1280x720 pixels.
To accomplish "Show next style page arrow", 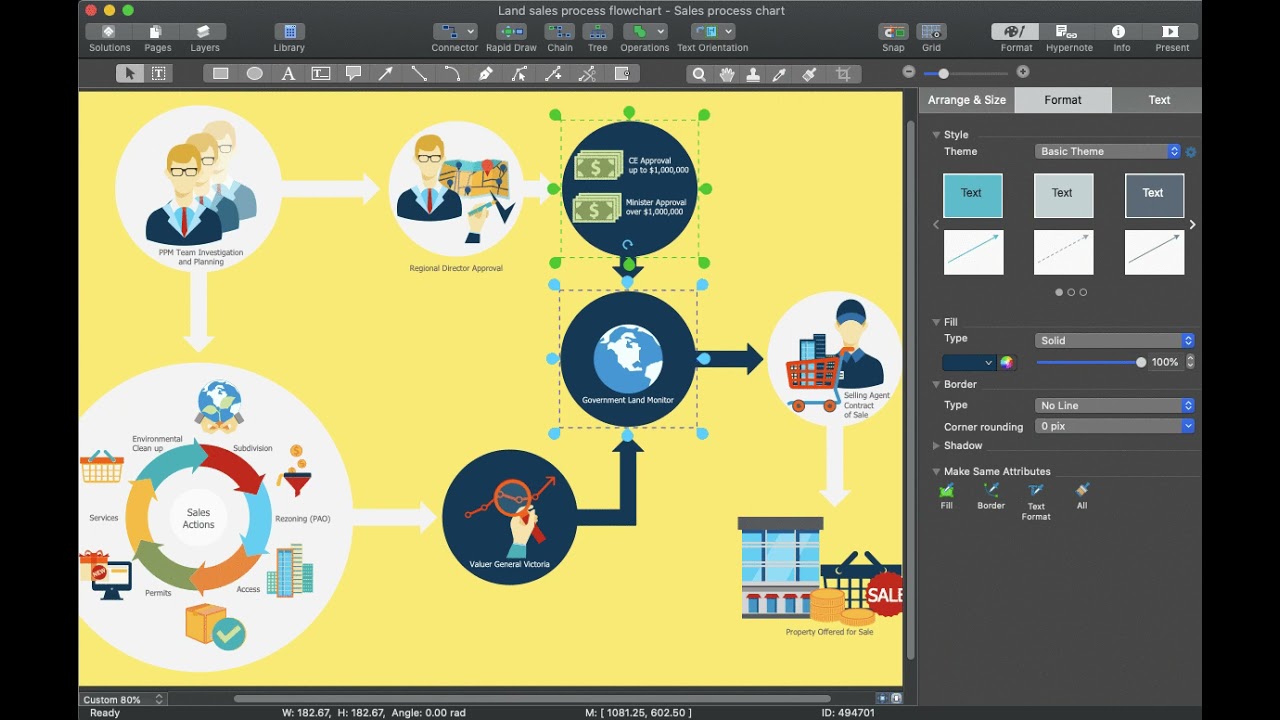I will [x=1192, y=225].
